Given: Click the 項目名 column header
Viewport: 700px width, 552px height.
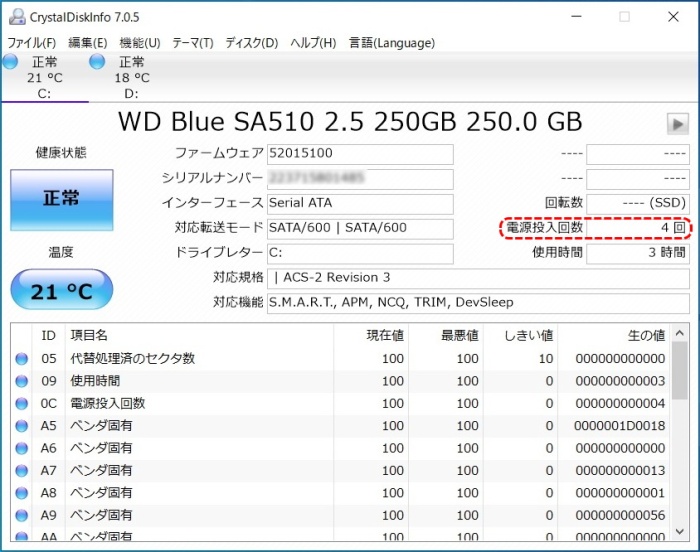Looking at the screenshot, I should tap(199, 335).
